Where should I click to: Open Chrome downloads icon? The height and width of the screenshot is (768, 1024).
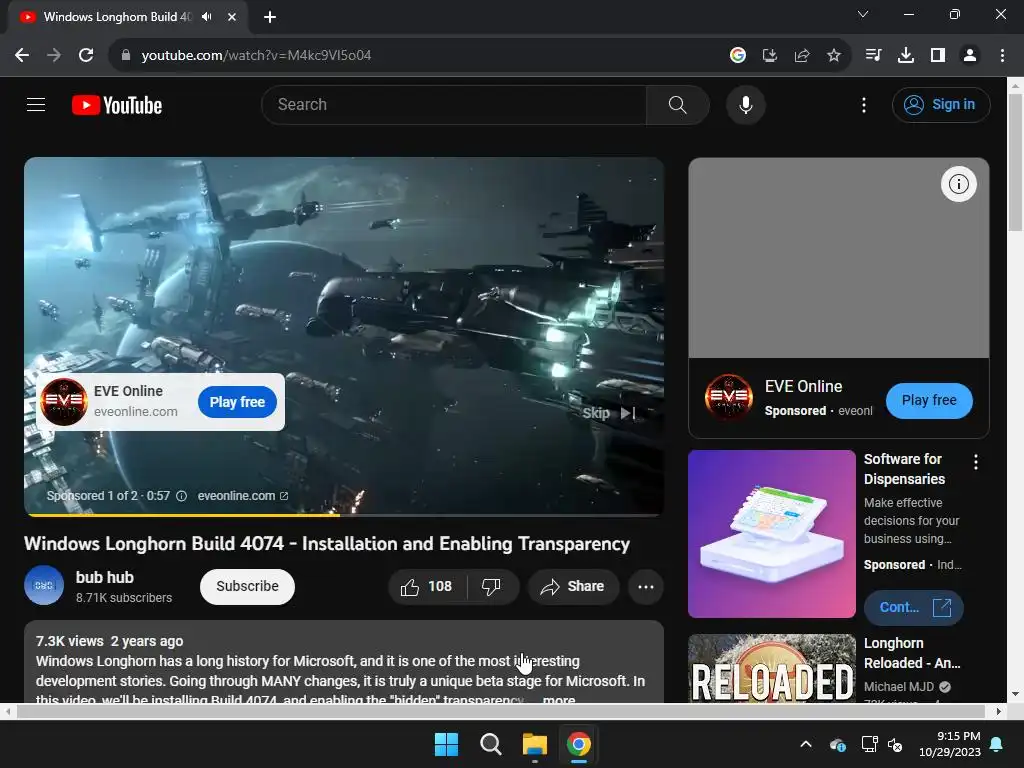coord(906,55)
